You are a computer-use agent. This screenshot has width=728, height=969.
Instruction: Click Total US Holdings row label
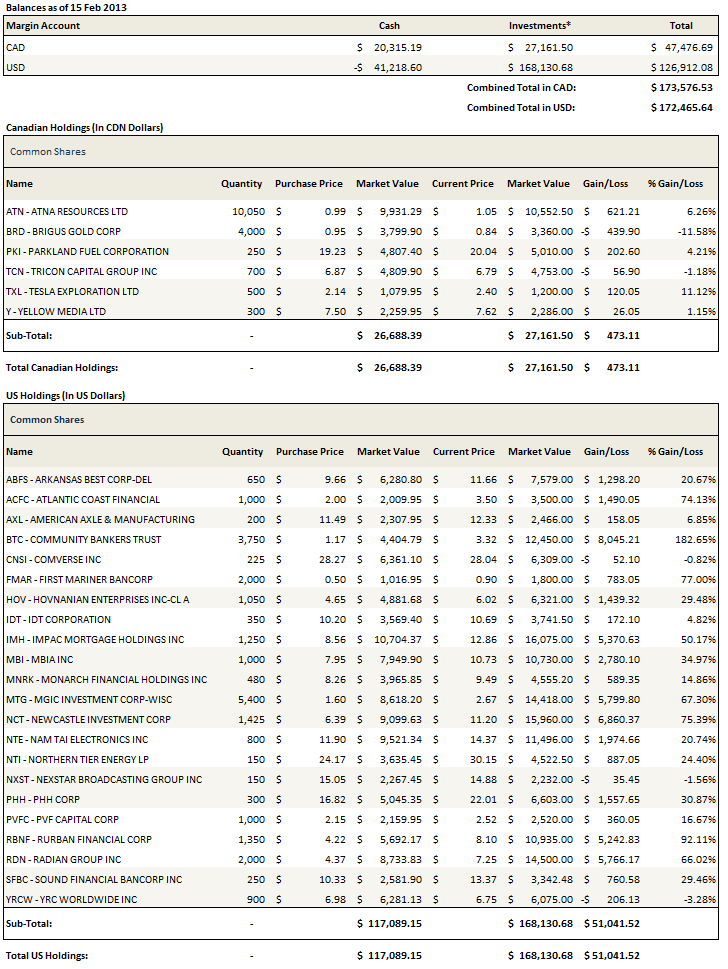click(47, 956)
